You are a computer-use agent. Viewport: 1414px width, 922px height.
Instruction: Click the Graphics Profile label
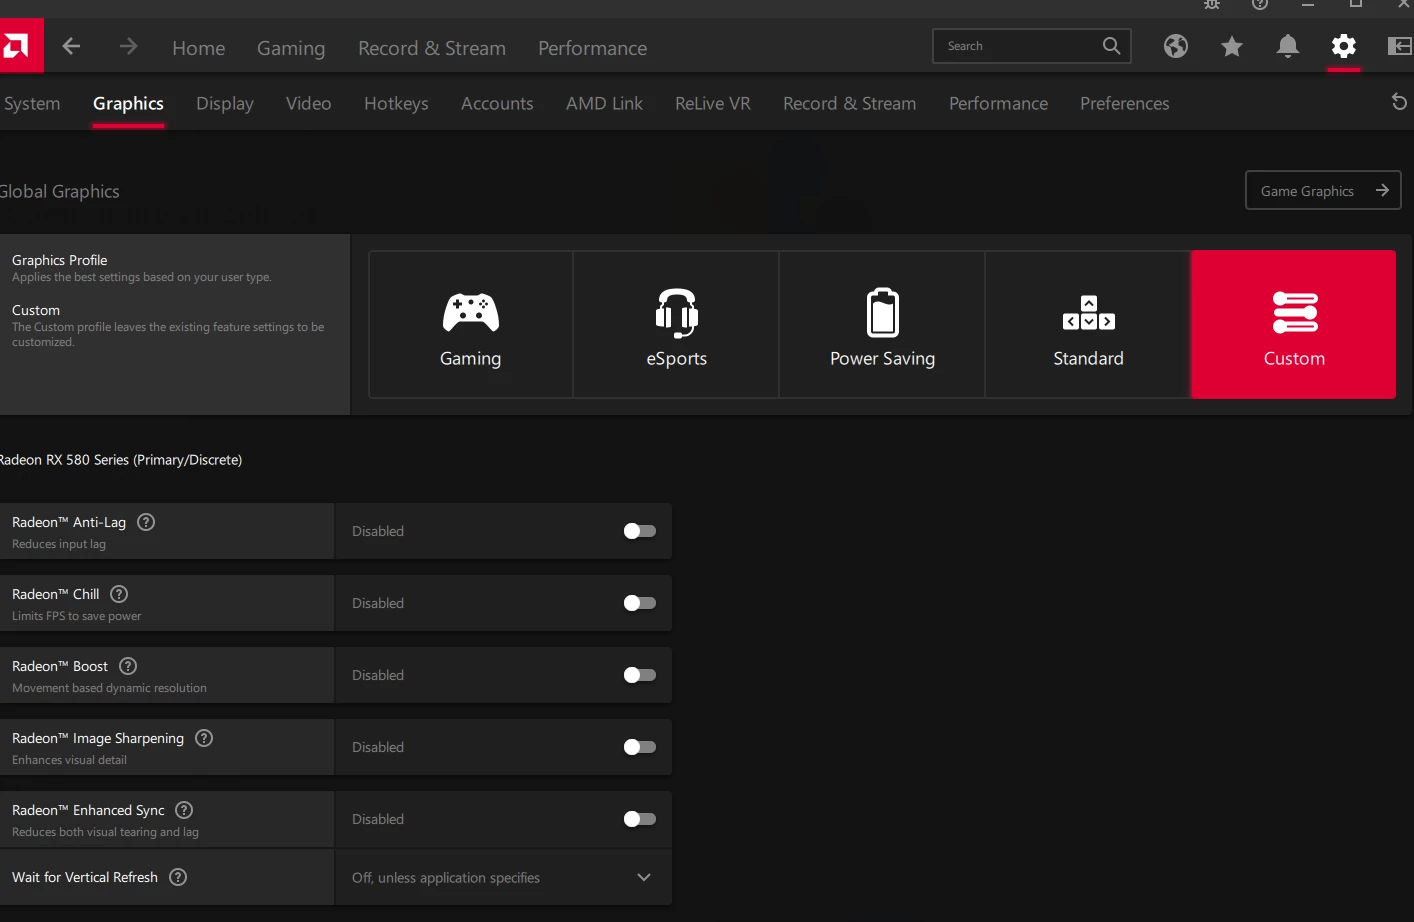(60, 260)
